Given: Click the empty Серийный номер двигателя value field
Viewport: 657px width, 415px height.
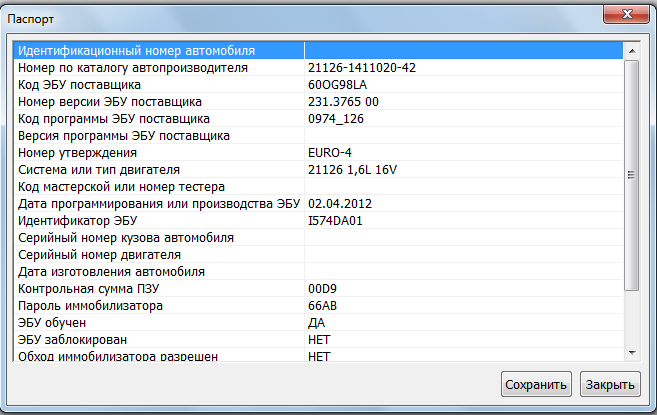Looking at the screenshot, I should (x=460, y=254).
